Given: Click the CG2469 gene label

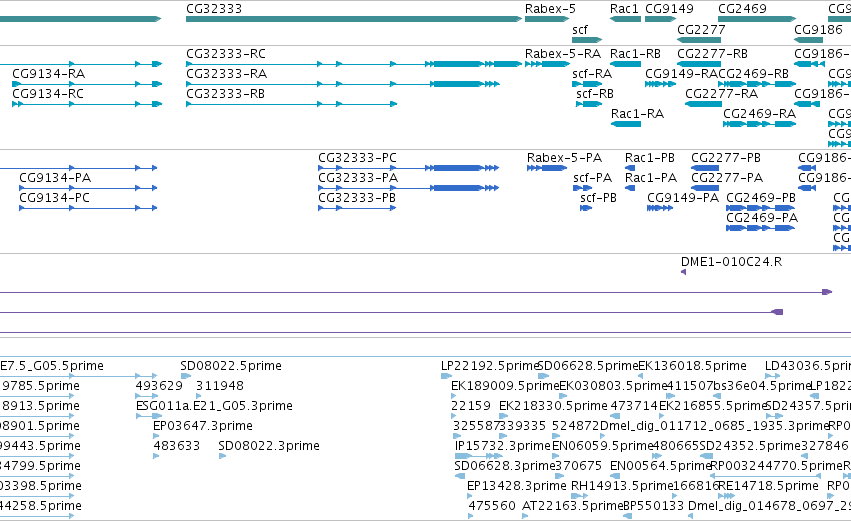Looking at the screenshot, I should click(x=742, y=9).
